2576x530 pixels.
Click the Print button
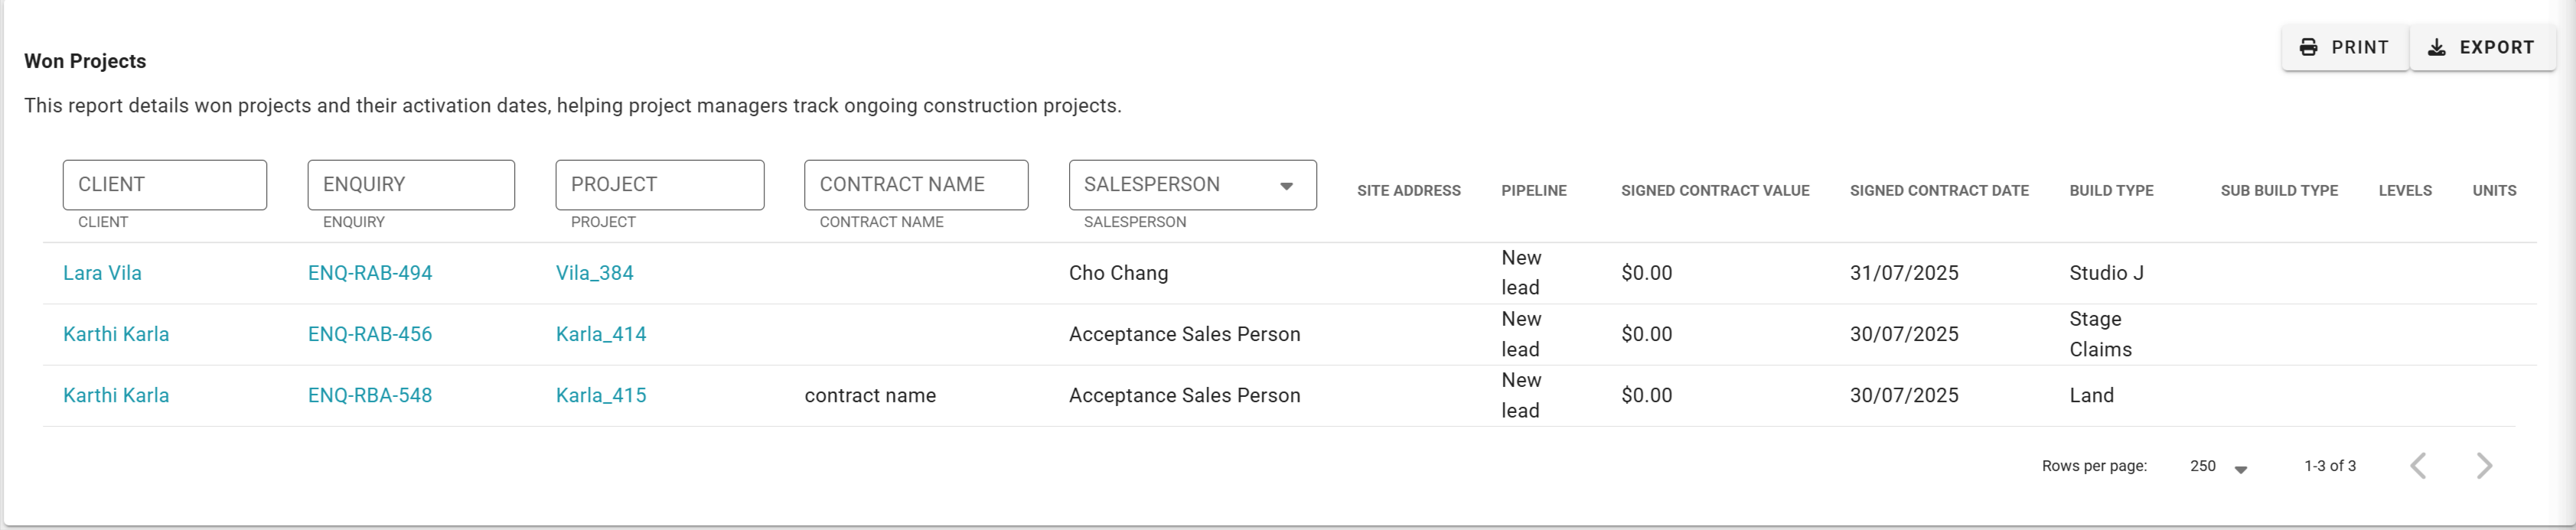[x=2344, y=47]
